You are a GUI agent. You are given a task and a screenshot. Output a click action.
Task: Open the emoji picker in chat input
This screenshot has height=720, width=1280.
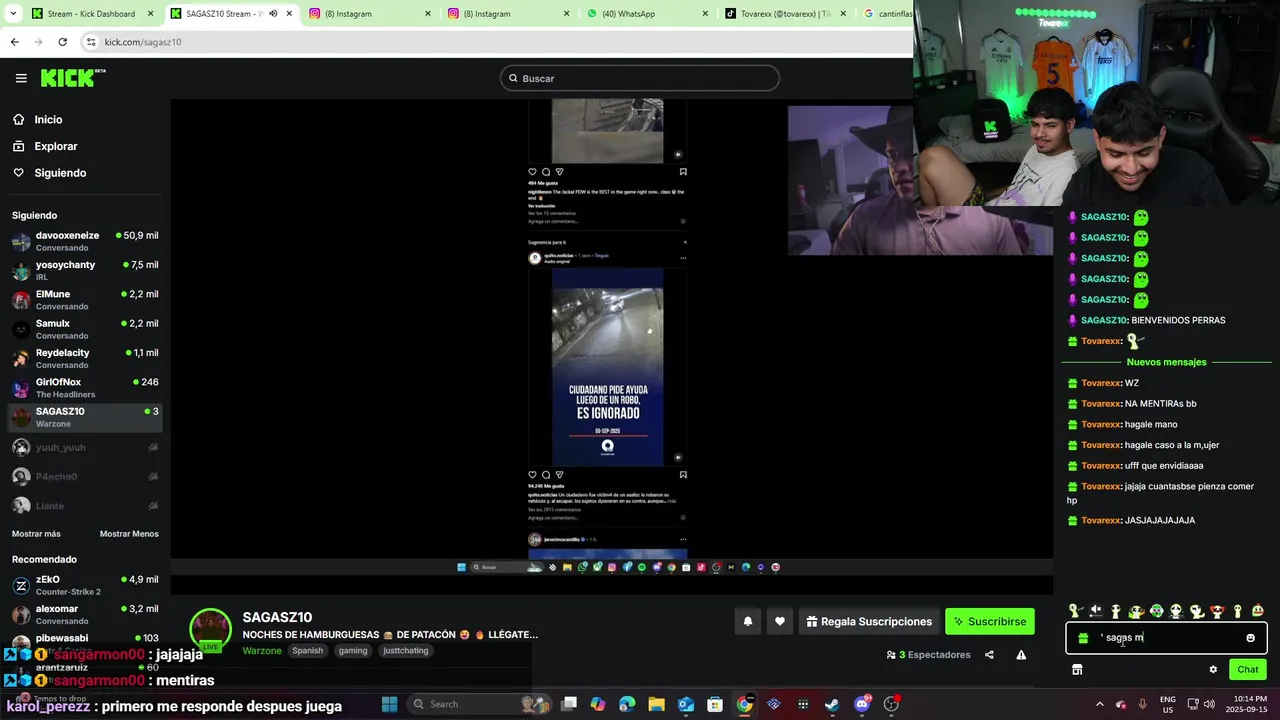click(x=1250, y=638)
